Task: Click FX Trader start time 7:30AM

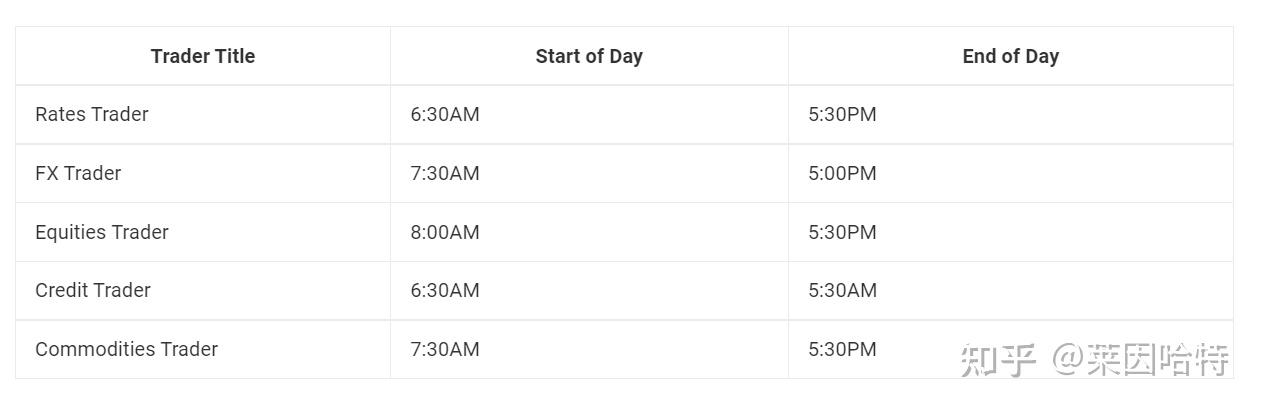Action: [x=445, y=173]
